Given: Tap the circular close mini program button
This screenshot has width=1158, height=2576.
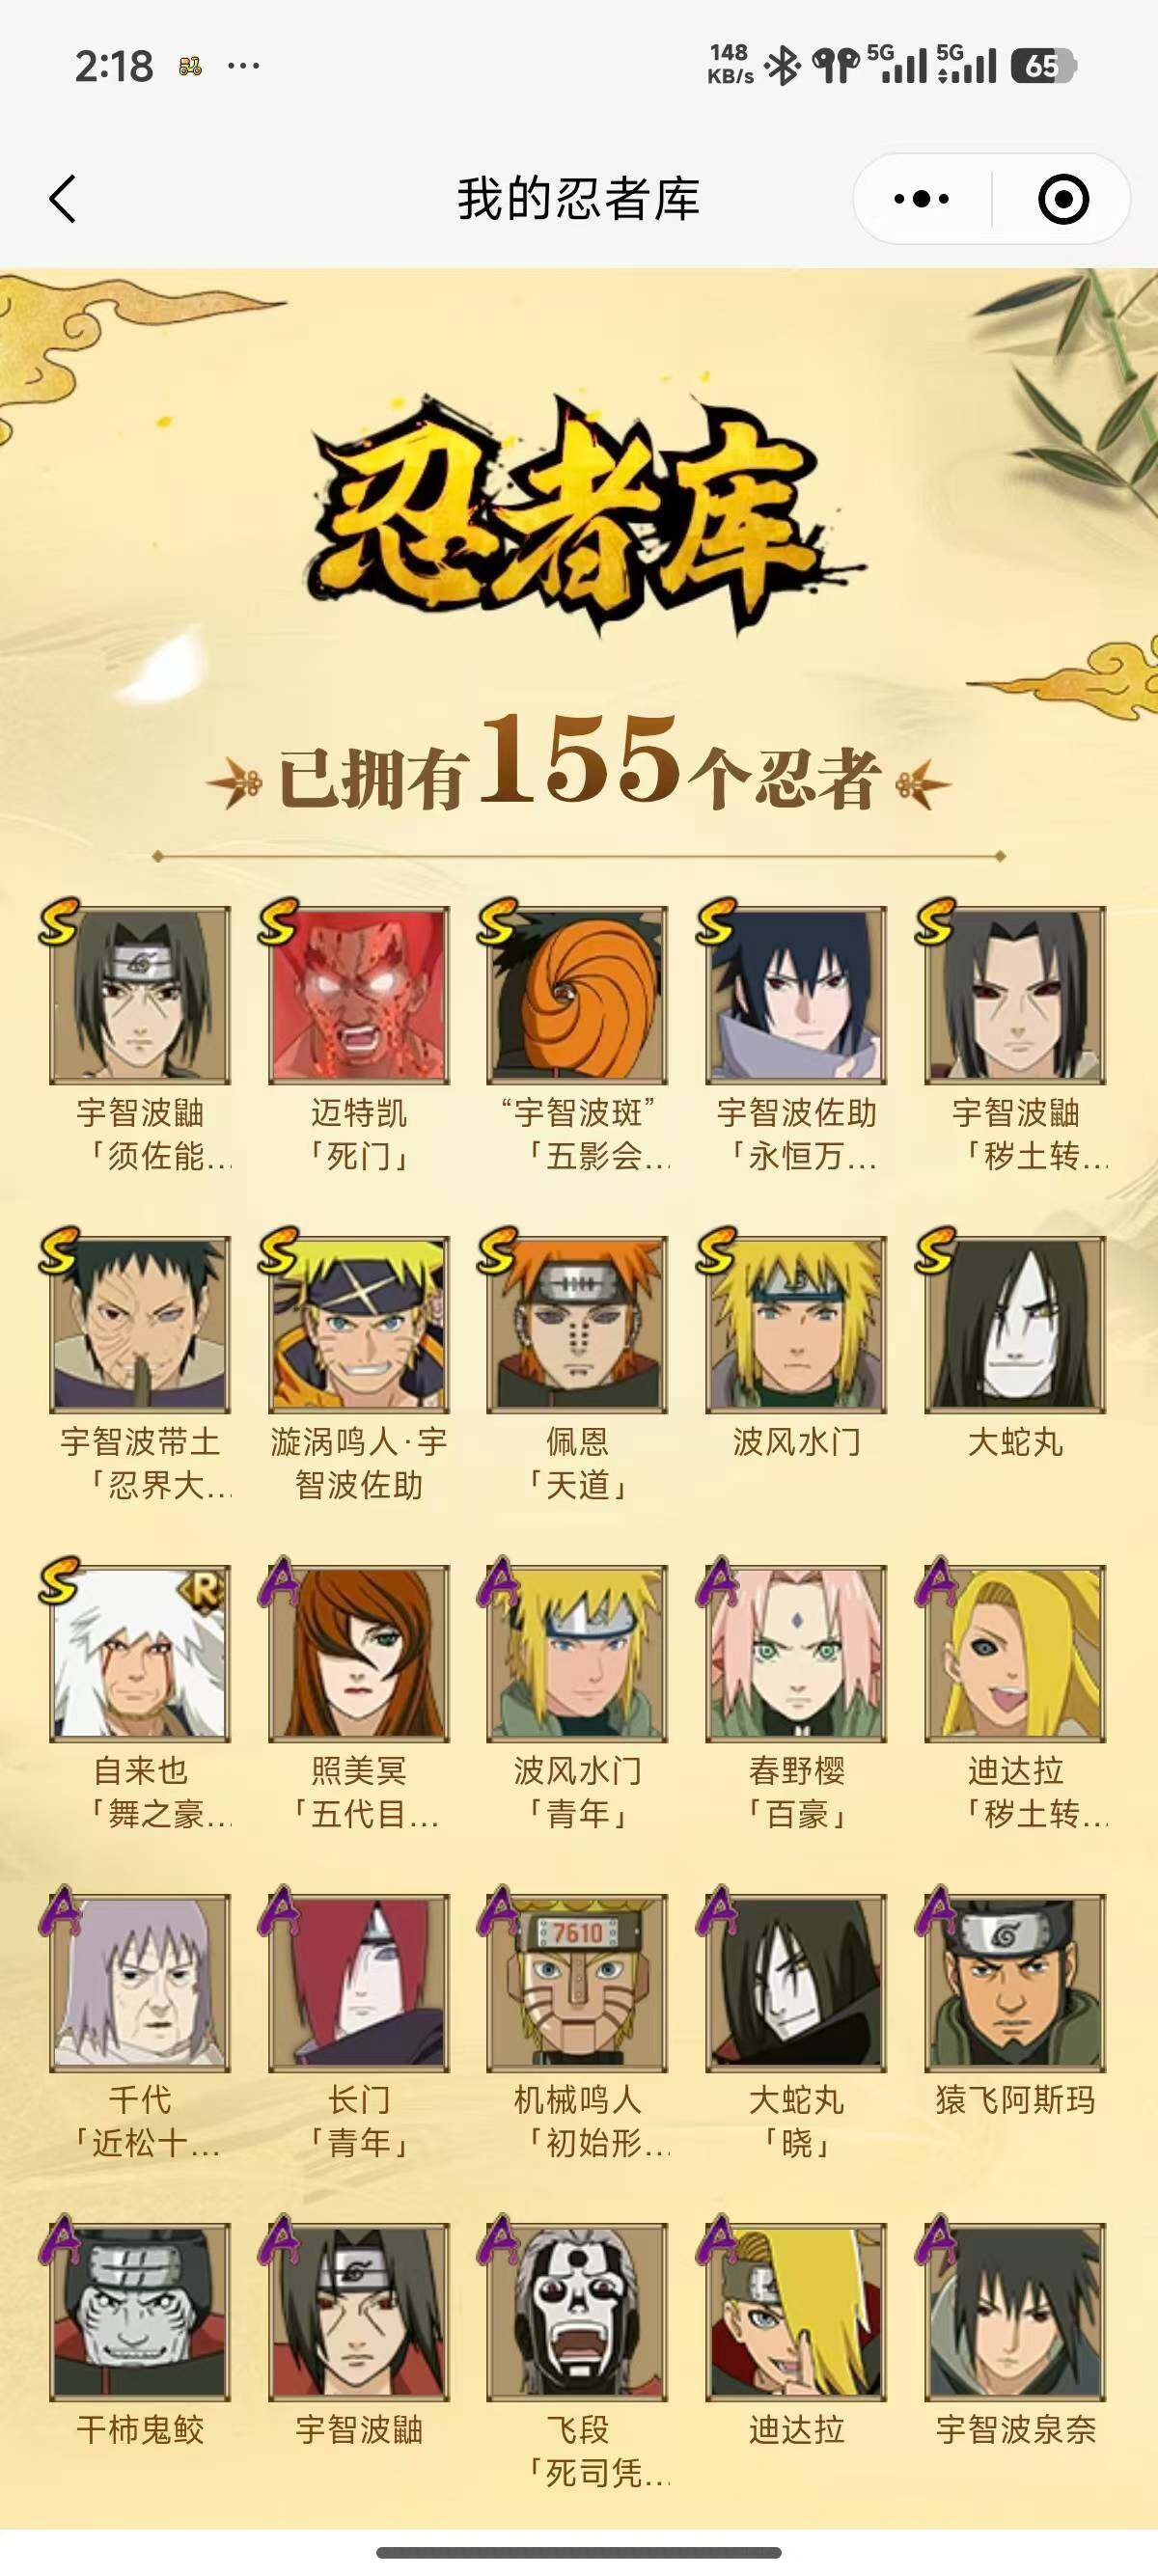Looking at the screenshot, I should (x=1063, y=198).
